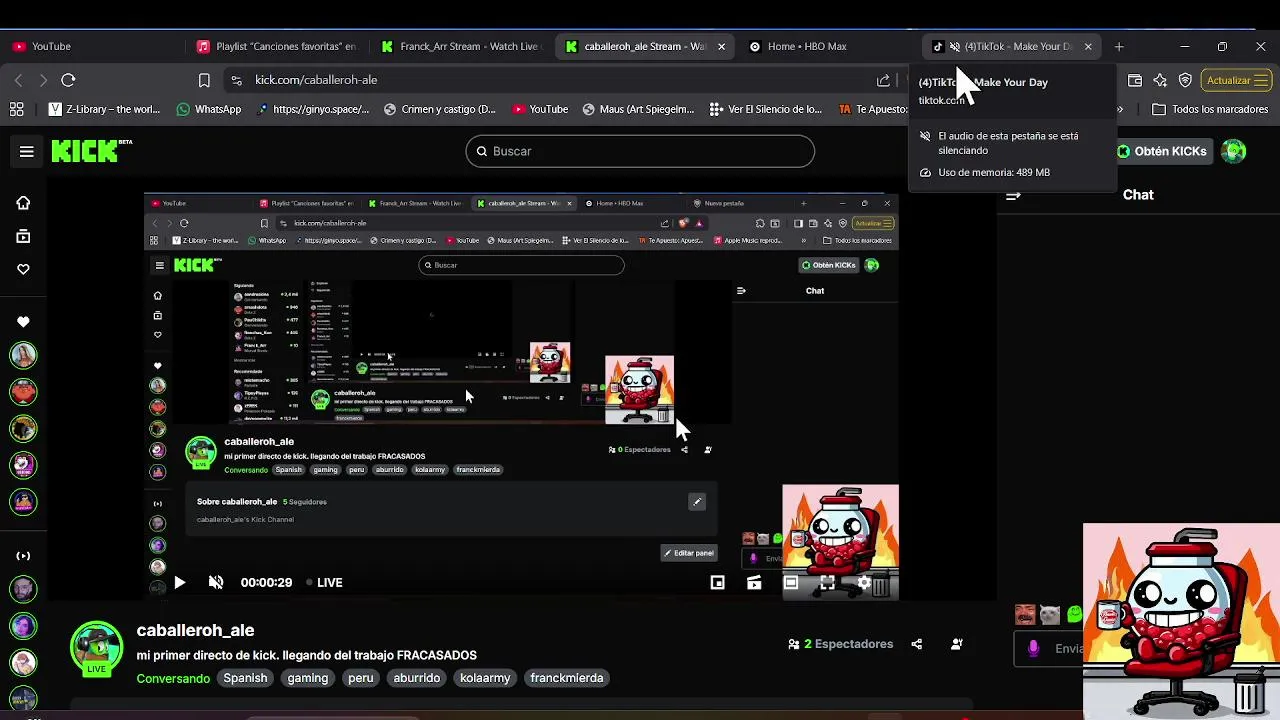The height and width of the screenshot is (720, 1280).
Task: Open the Conversando category link
Action: click(173, 678)
